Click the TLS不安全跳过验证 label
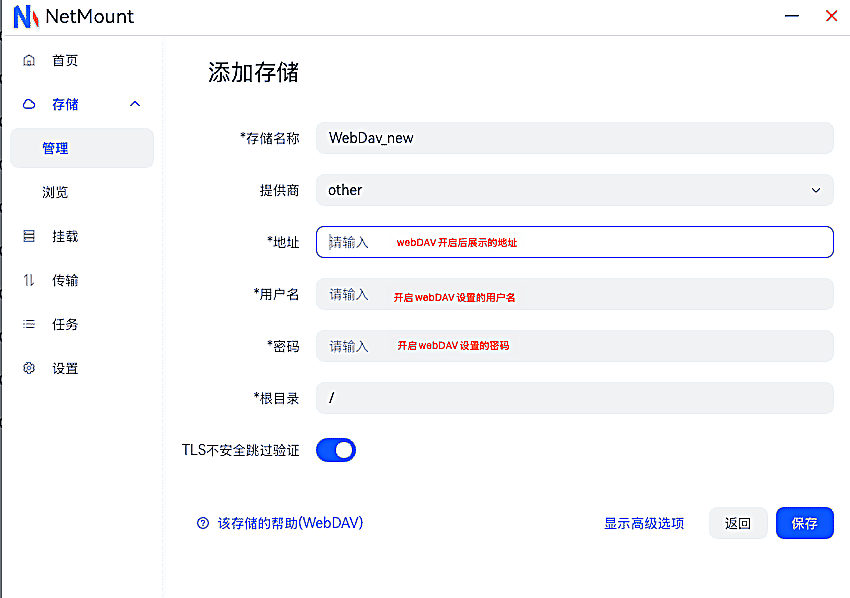 click(x=240, y=450)
